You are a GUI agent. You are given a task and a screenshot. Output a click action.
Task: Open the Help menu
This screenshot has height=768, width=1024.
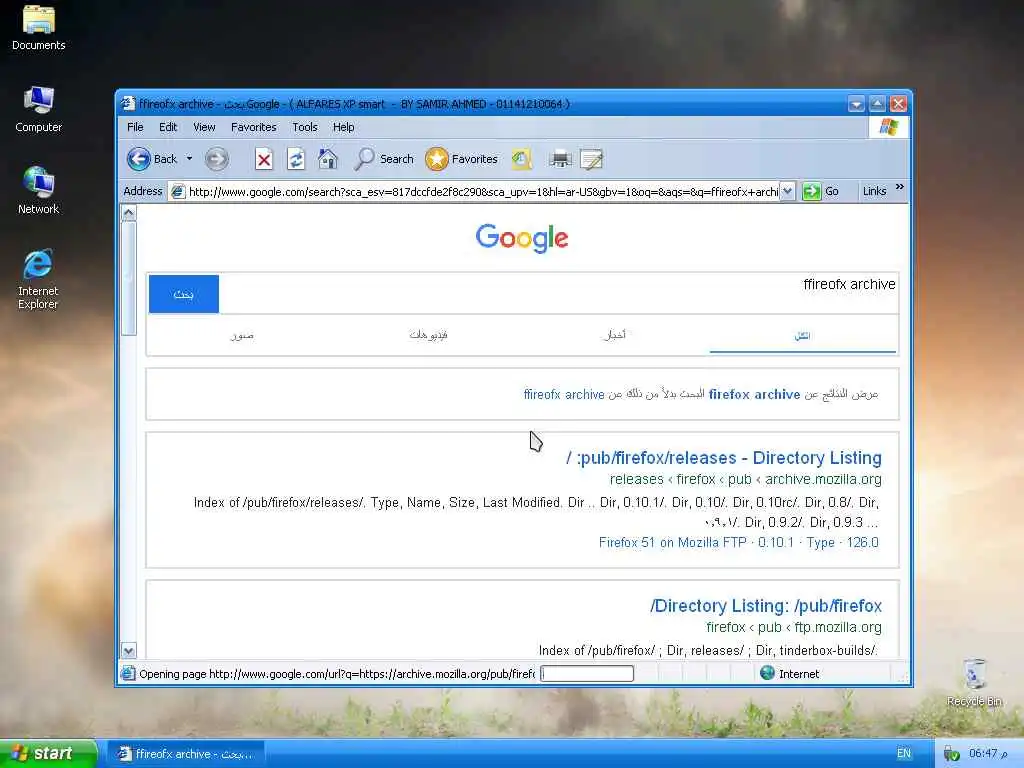coord(344,127)
